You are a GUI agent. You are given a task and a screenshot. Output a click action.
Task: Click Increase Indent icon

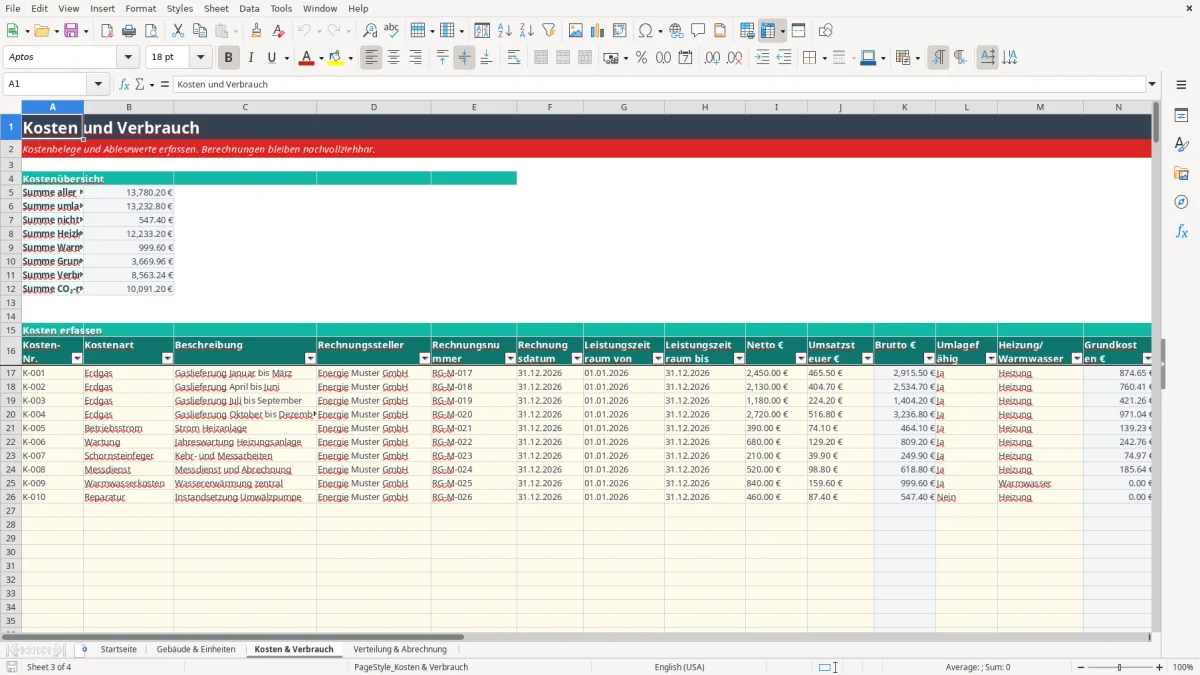[762, 58]
